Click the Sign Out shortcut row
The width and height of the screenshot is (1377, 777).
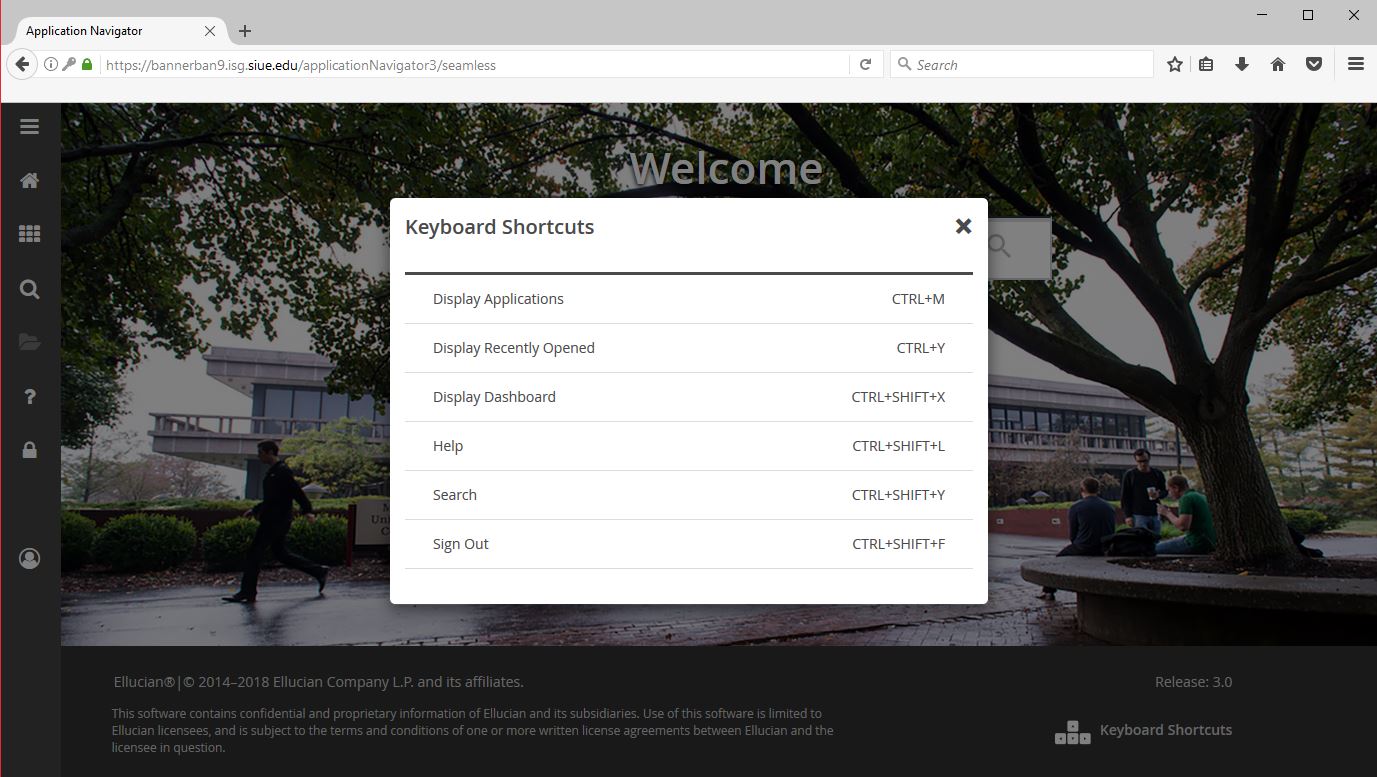click(x=688, y=544)
